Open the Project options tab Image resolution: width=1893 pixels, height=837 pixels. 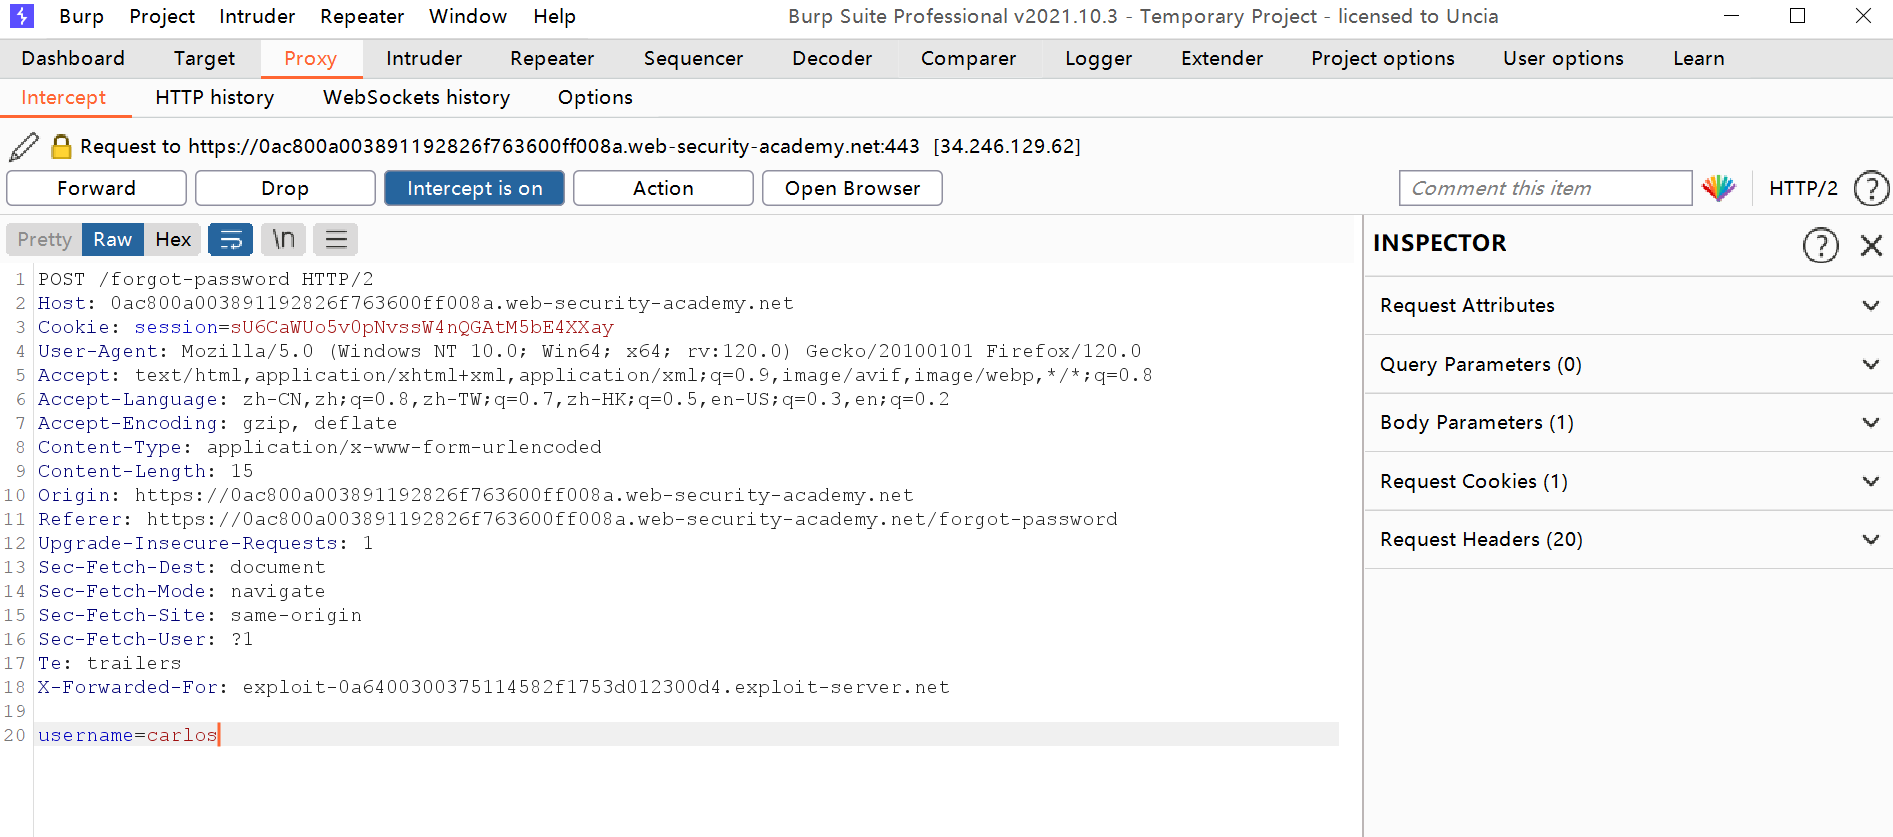(1383, 59)
